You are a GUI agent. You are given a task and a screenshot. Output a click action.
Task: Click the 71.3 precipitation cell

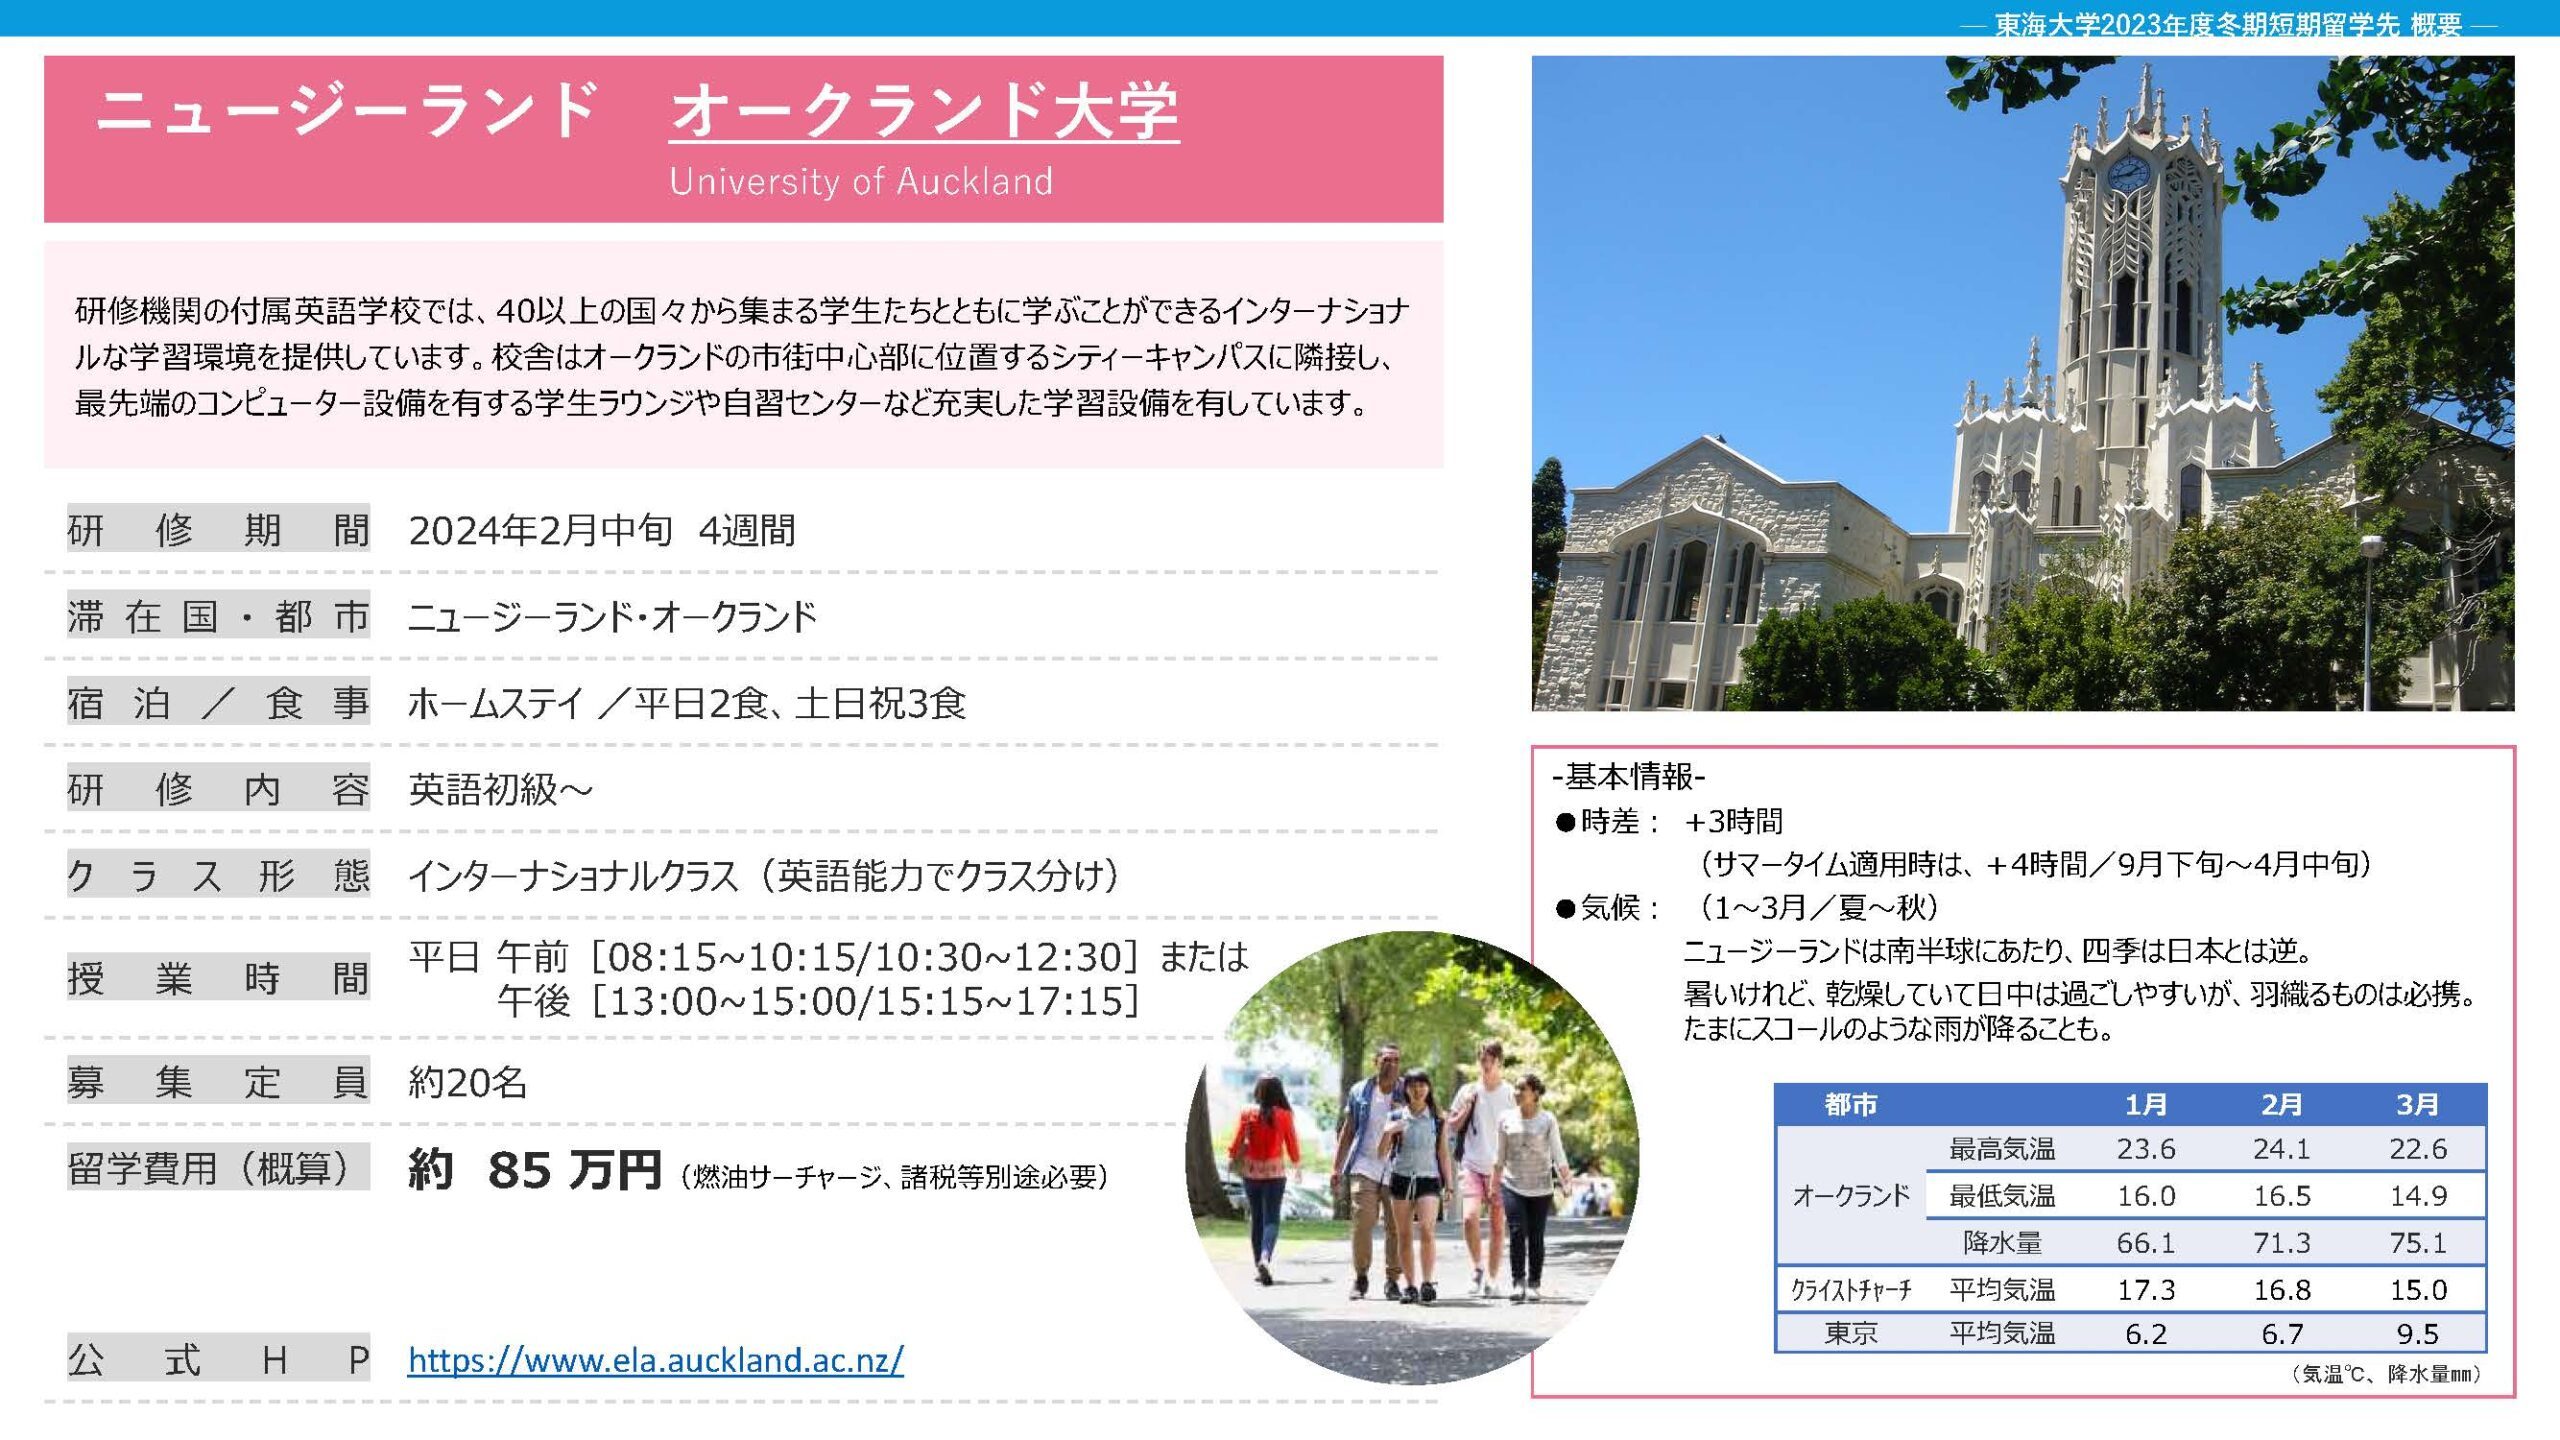click(2282, 1242)
